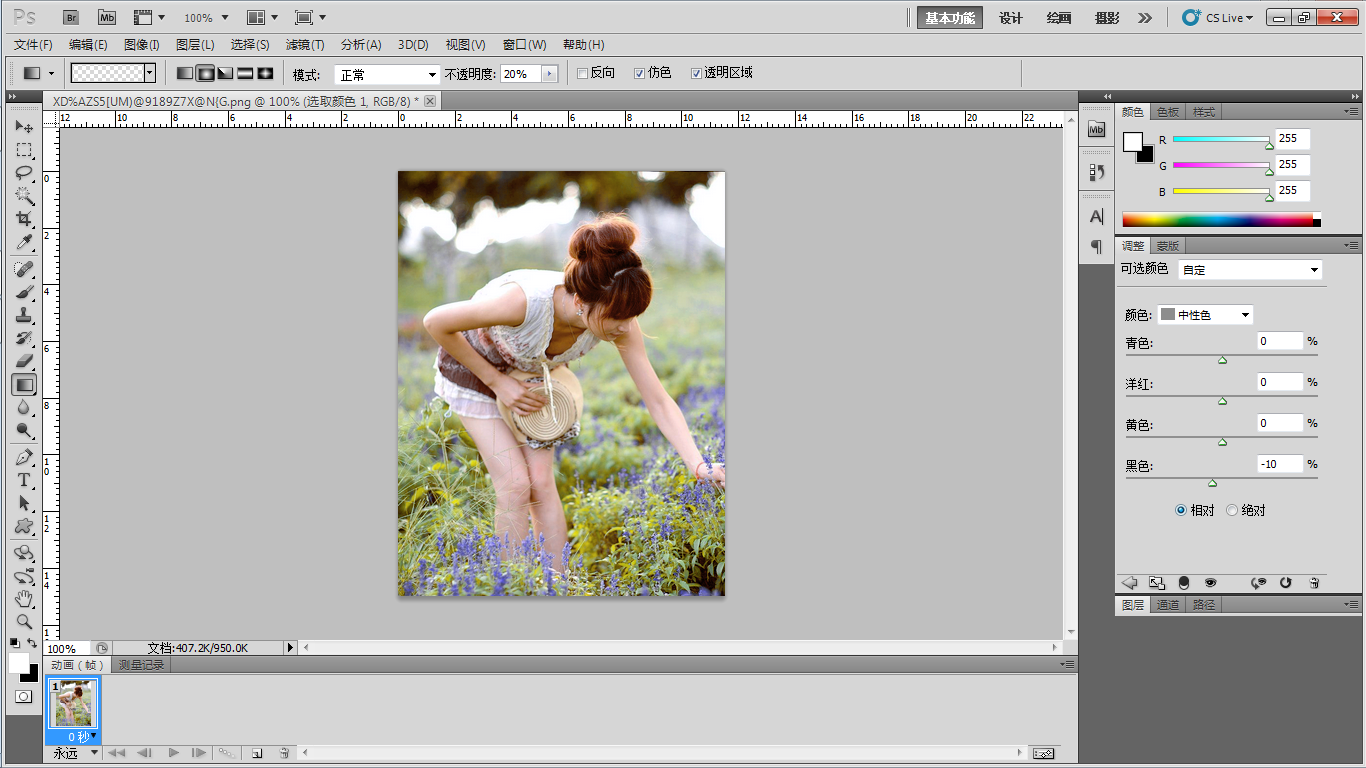The height and width of the screenshot is (768, 1366).
Task: Expand the 颜色 中性色 dropdown
Action: point(1205,315)
